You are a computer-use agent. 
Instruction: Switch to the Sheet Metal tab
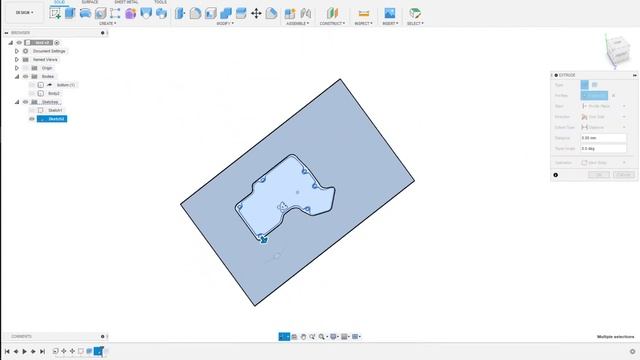pos(126,2)
